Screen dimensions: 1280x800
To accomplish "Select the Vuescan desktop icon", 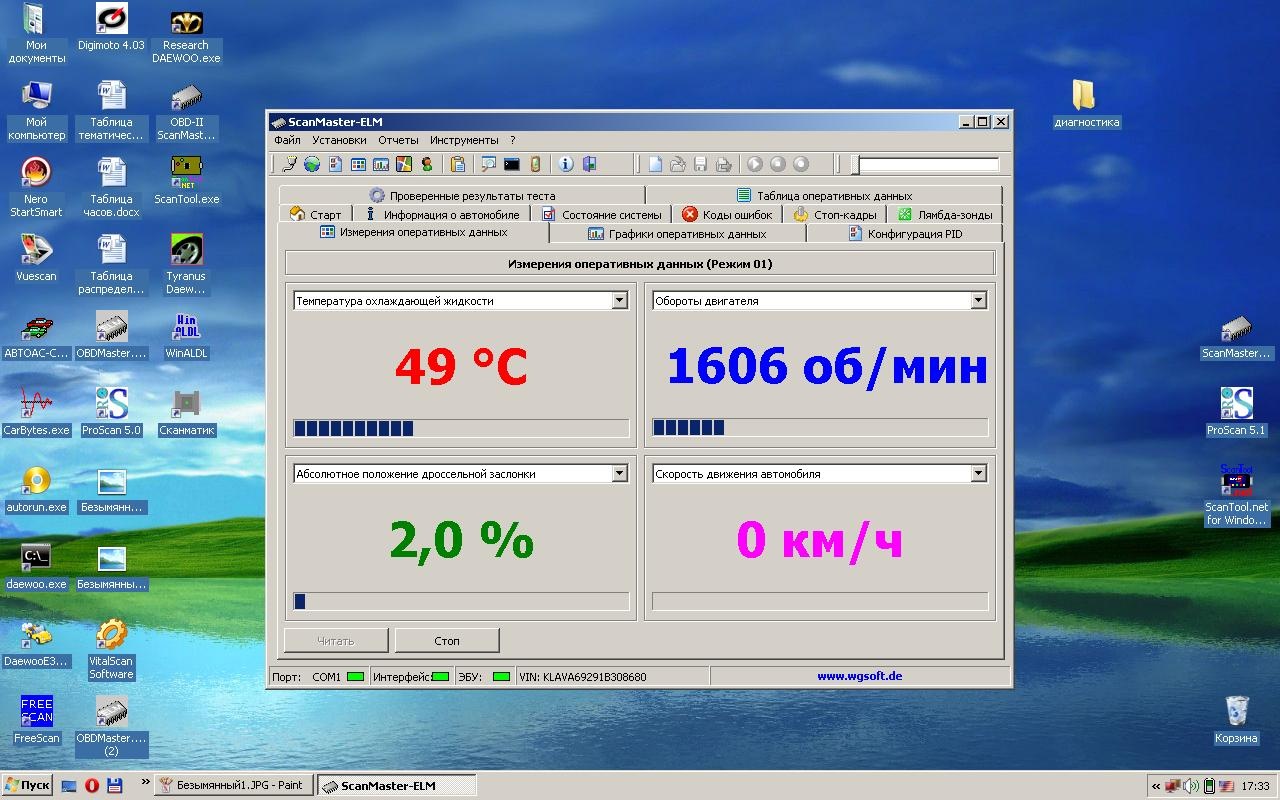I will coord(37,258).
